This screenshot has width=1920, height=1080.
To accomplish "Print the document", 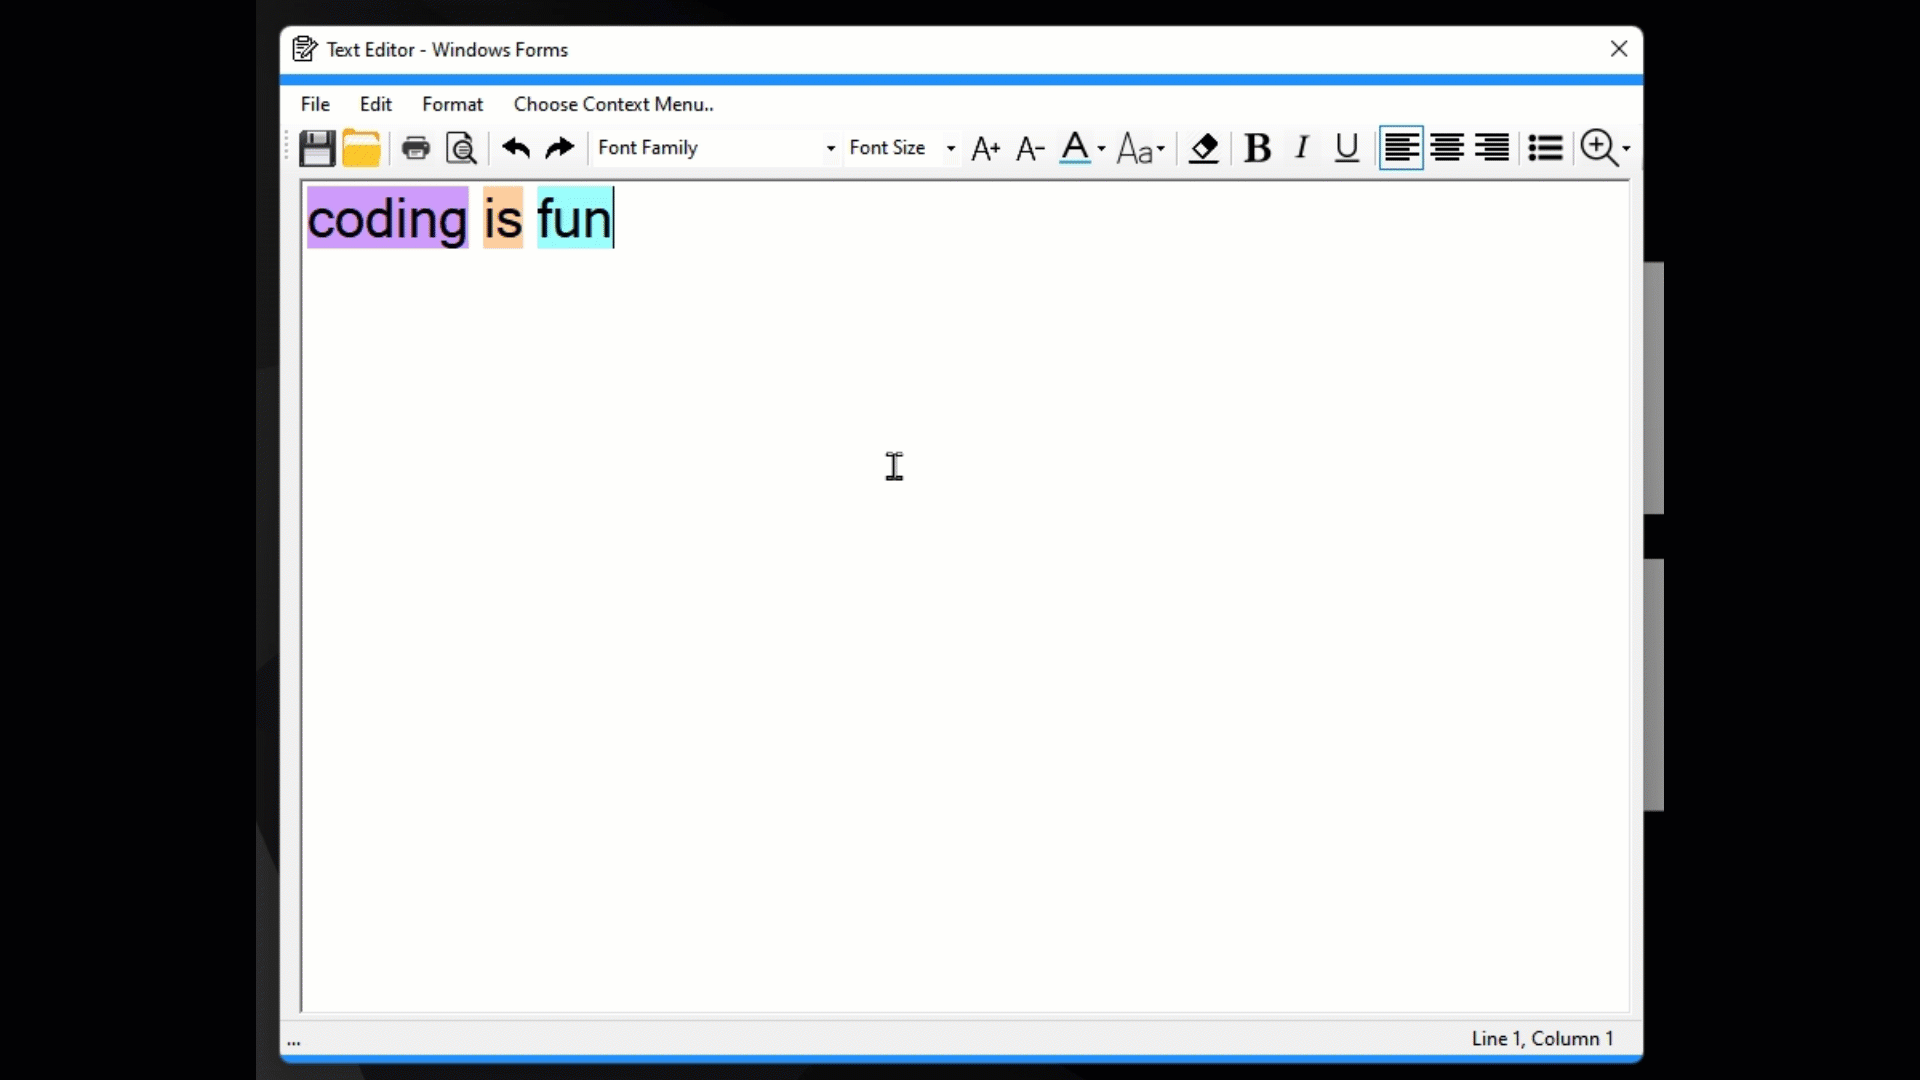I will pos(415,148).
